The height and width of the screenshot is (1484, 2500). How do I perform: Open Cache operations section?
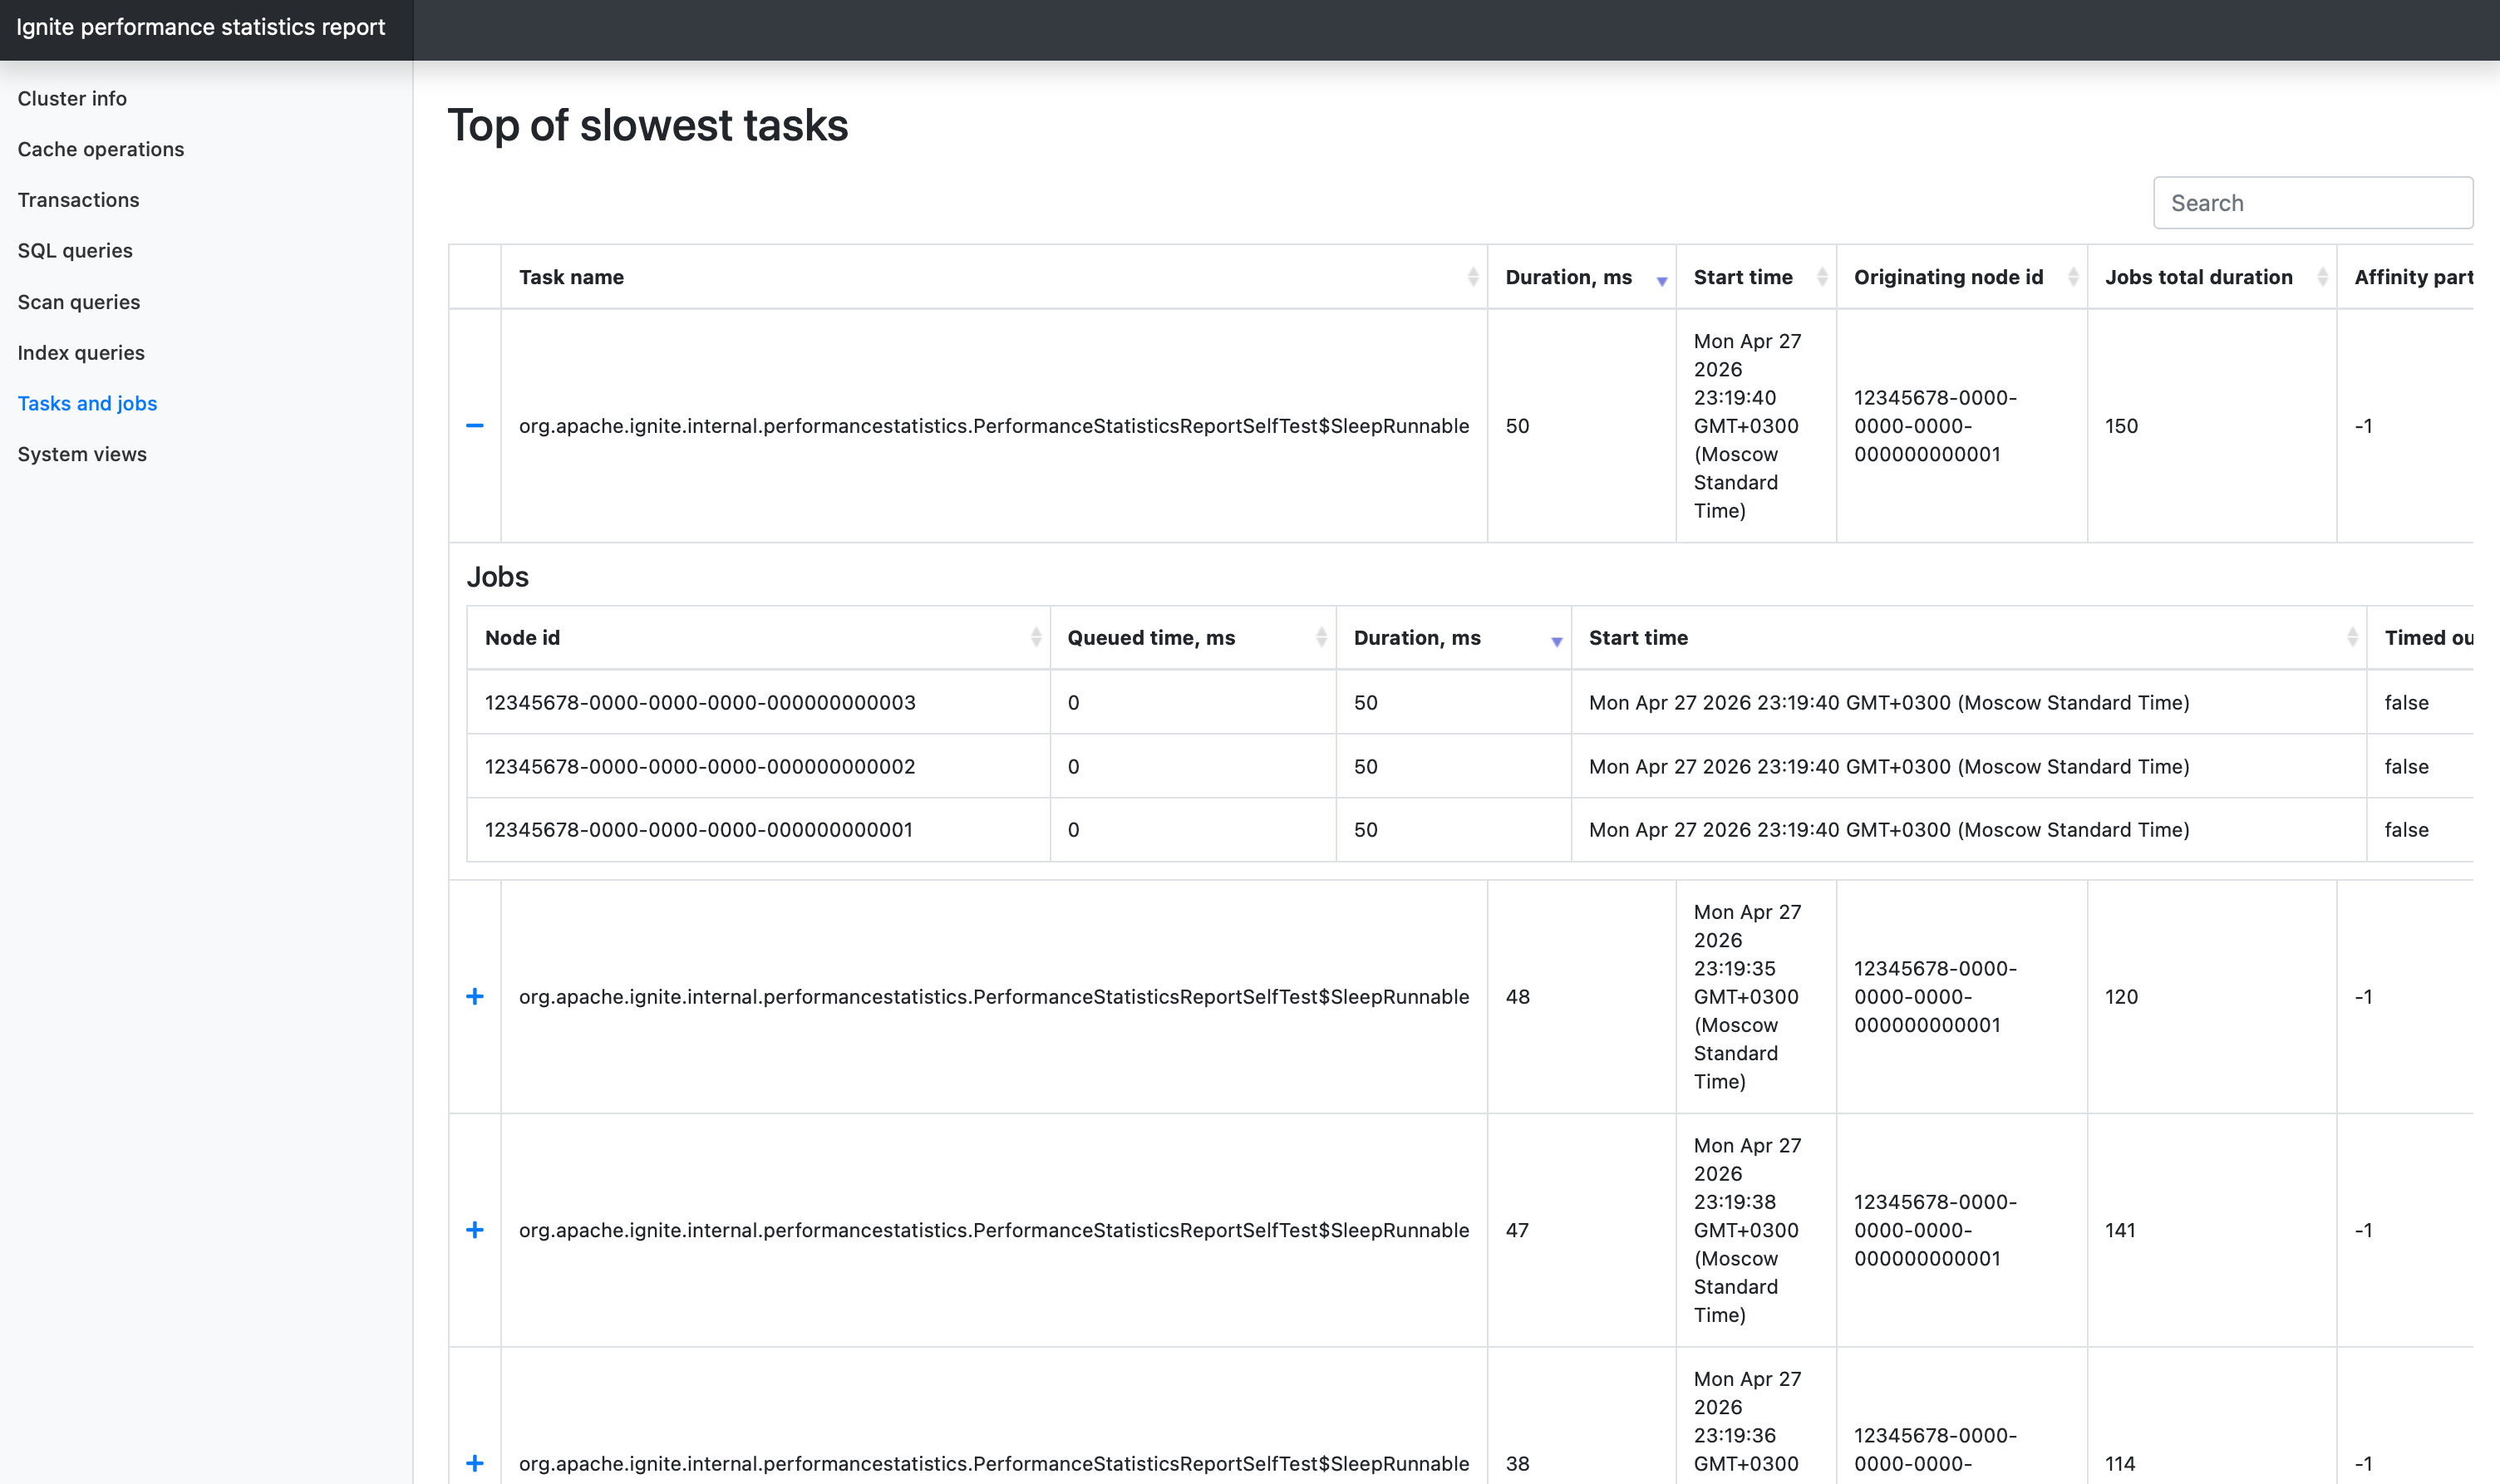point(101,149)
